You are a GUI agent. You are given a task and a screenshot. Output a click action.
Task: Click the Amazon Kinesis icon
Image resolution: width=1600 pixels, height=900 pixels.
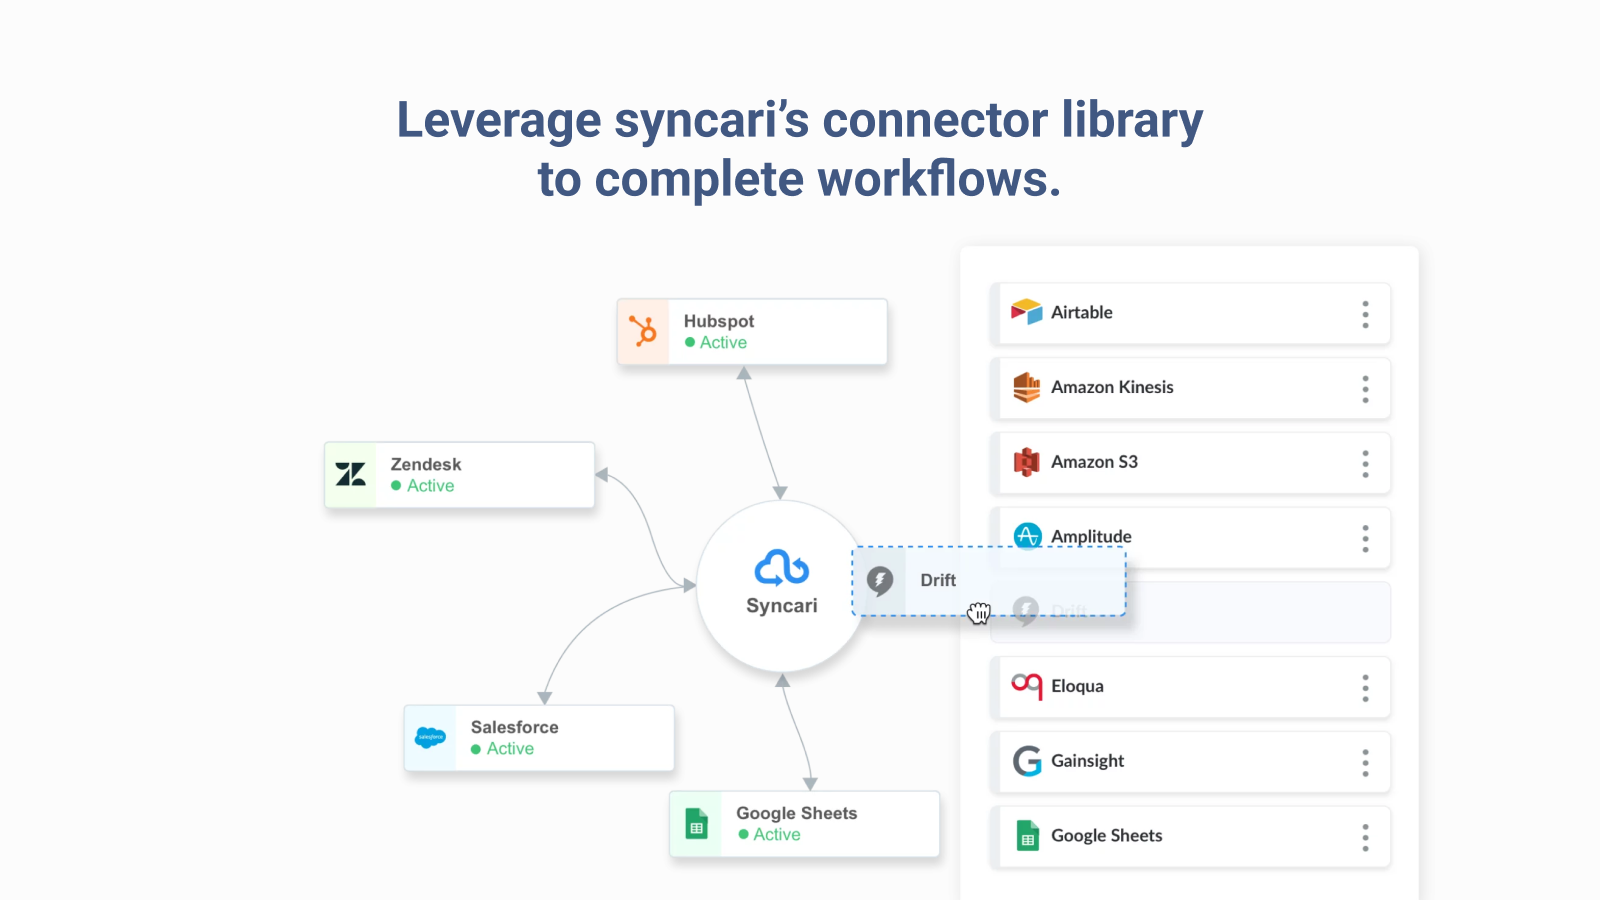(1026, 387)
